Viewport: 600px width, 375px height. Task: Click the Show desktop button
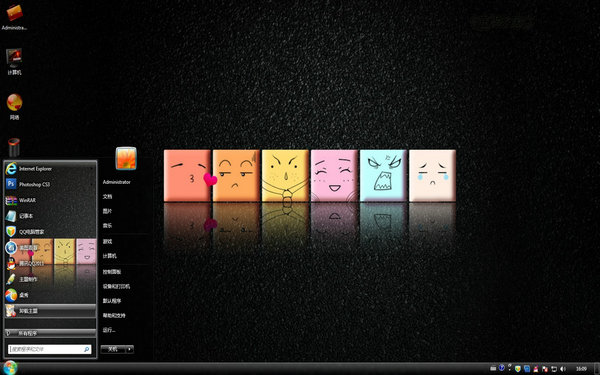pyautogui.click(x=597, y=369)
